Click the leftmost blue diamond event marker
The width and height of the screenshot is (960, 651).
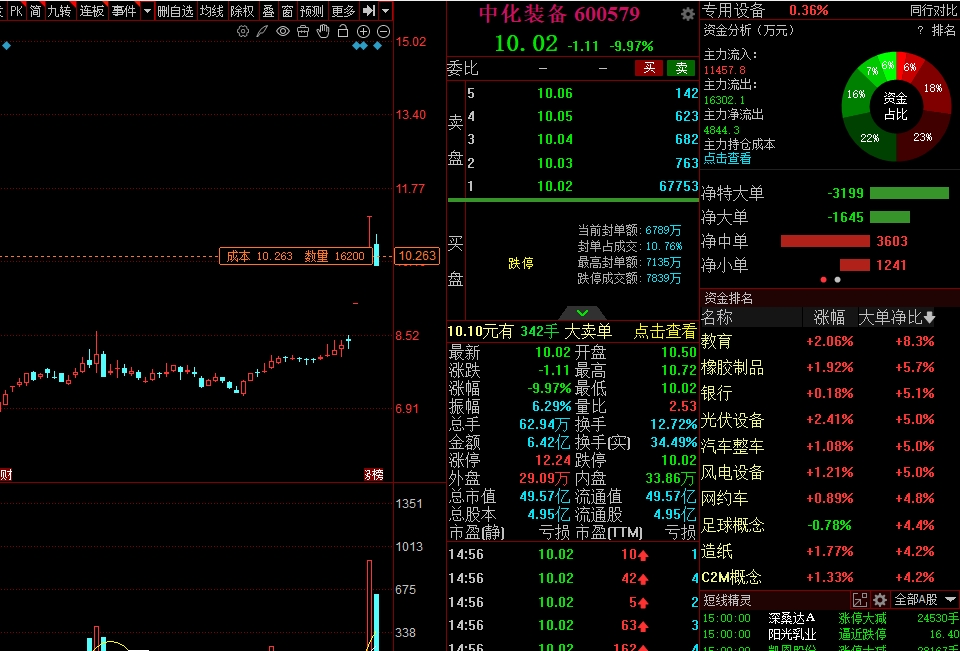(x=6, y=46)
